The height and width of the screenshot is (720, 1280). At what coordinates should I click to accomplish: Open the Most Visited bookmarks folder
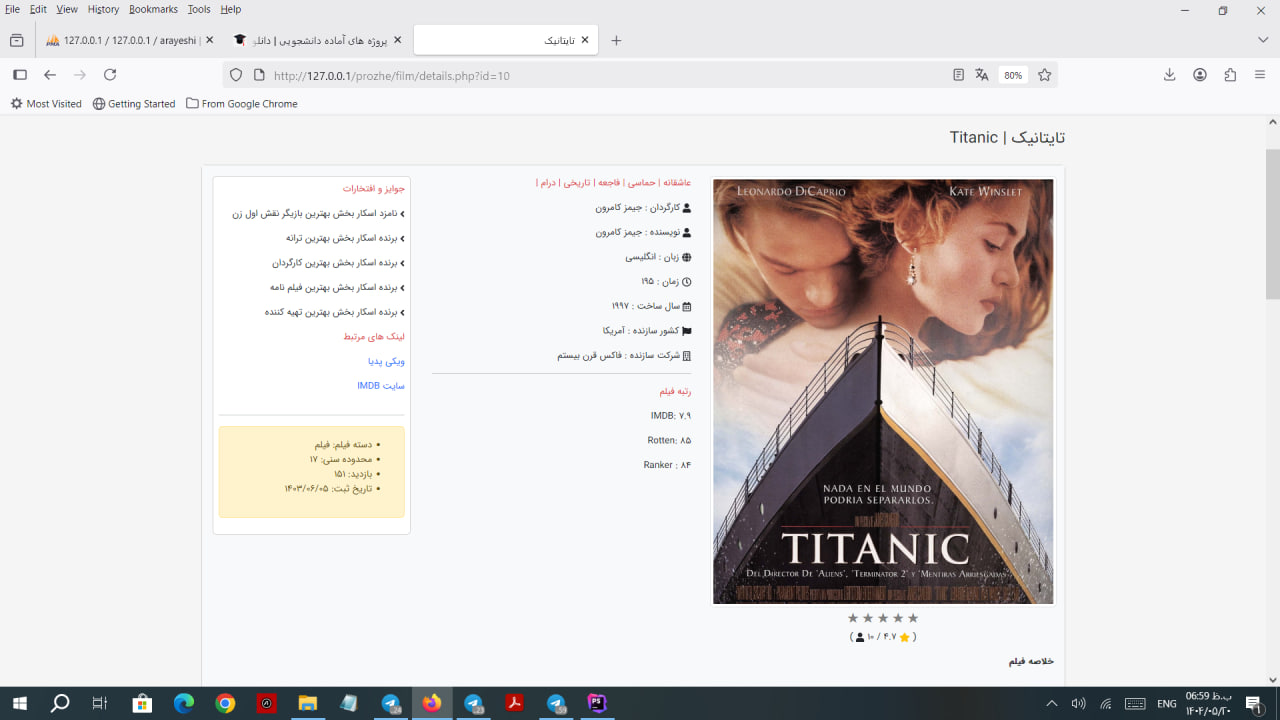46,104
